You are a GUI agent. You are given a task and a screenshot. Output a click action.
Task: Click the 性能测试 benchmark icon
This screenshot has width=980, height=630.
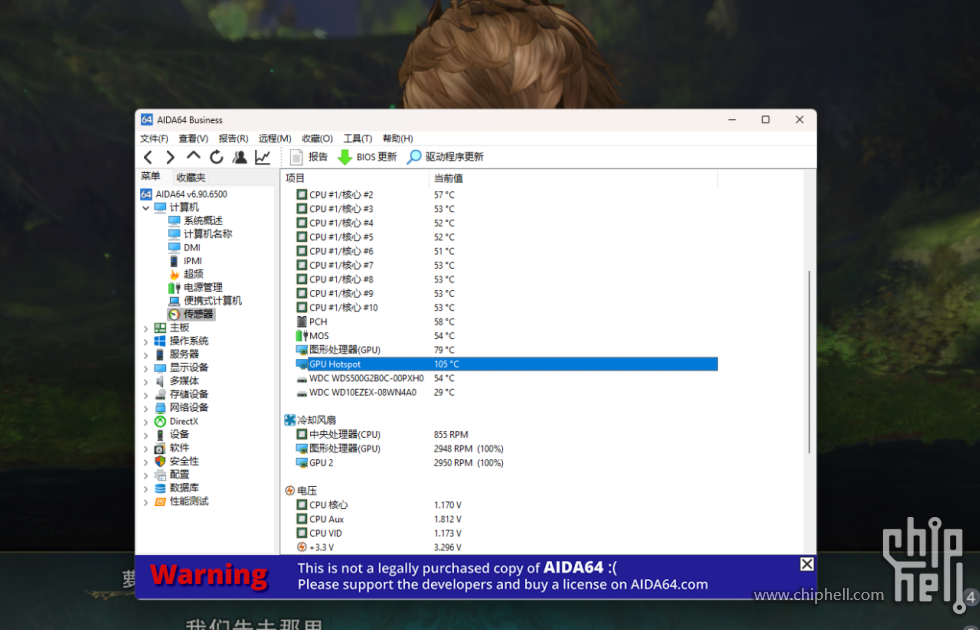[160, 502]
